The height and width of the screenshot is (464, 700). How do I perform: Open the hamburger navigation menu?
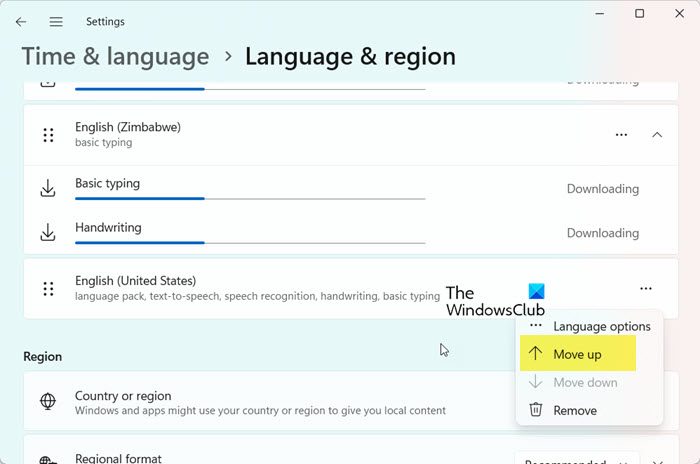tap(56, 21)
